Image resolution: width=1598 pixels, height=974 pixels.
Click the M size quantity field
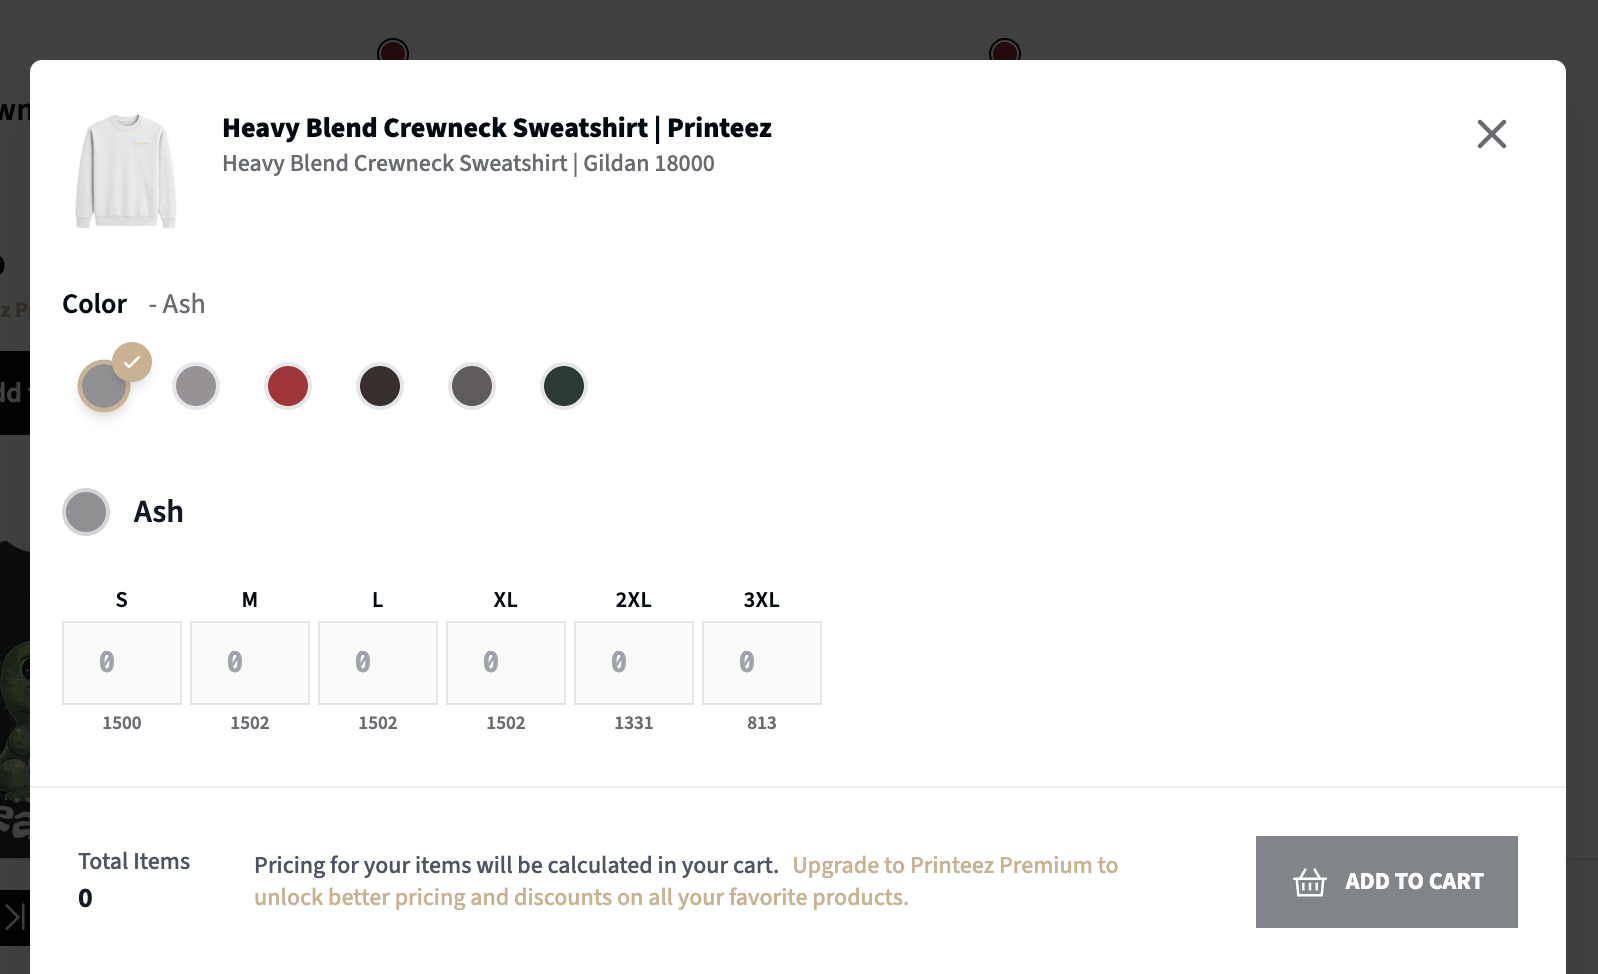pos(250,663)
